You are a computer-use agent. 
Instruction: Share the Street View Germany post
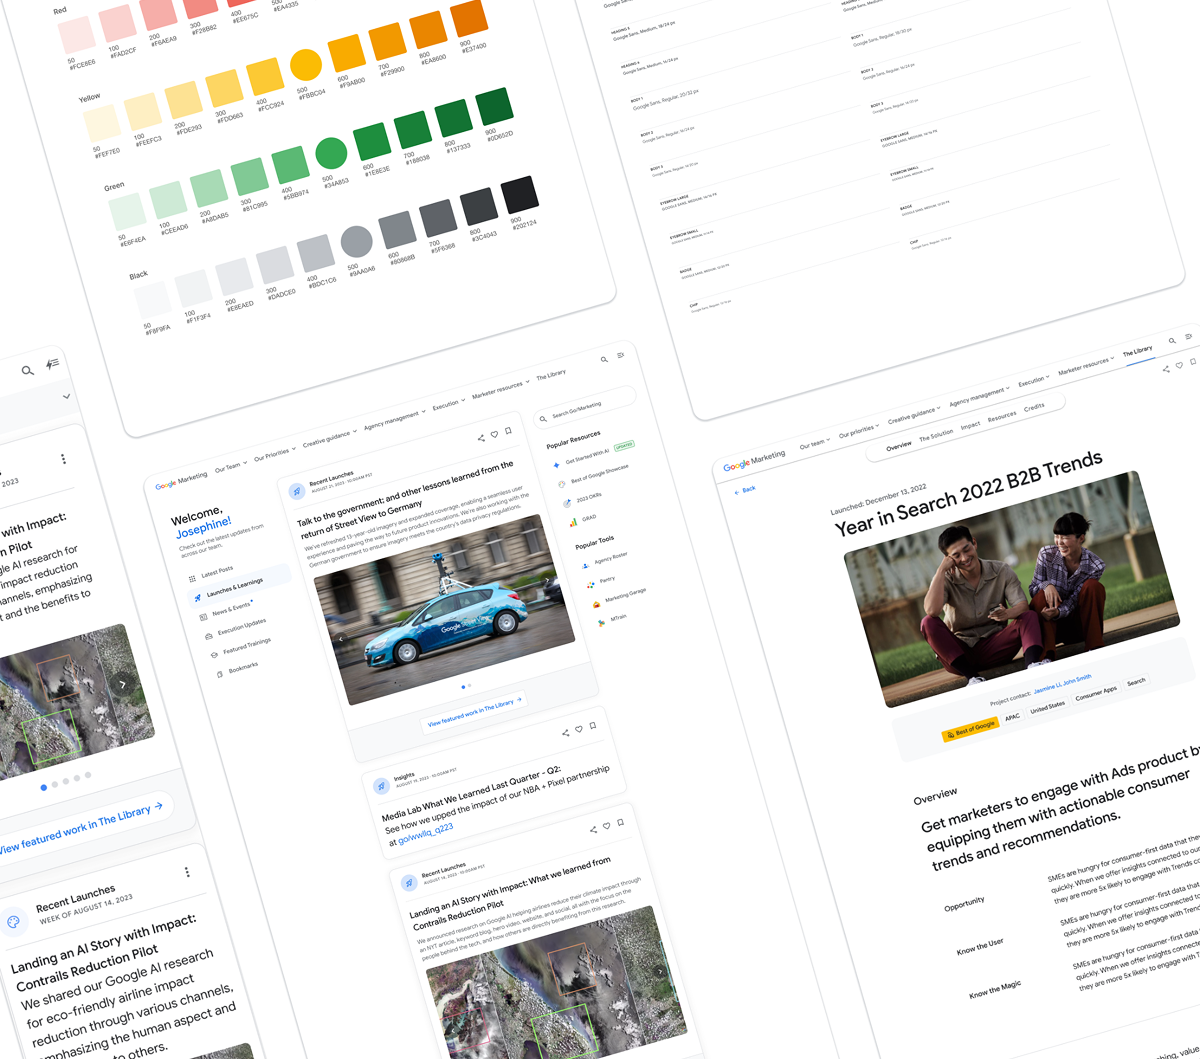pyautogui.click(x=481, y=438)
